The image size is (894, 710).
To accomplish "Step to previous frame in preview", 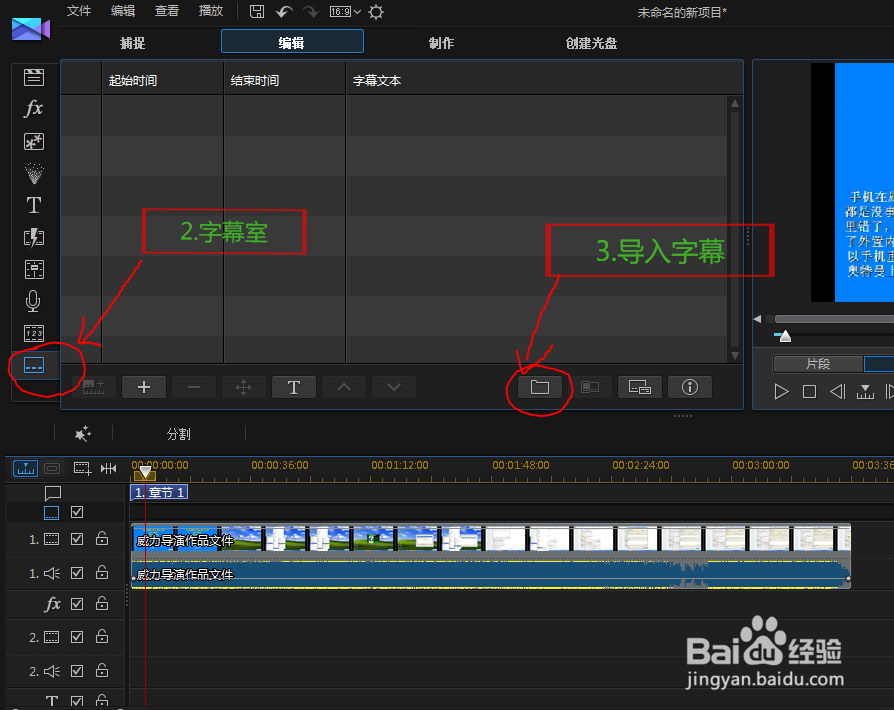I will (838, 392).
